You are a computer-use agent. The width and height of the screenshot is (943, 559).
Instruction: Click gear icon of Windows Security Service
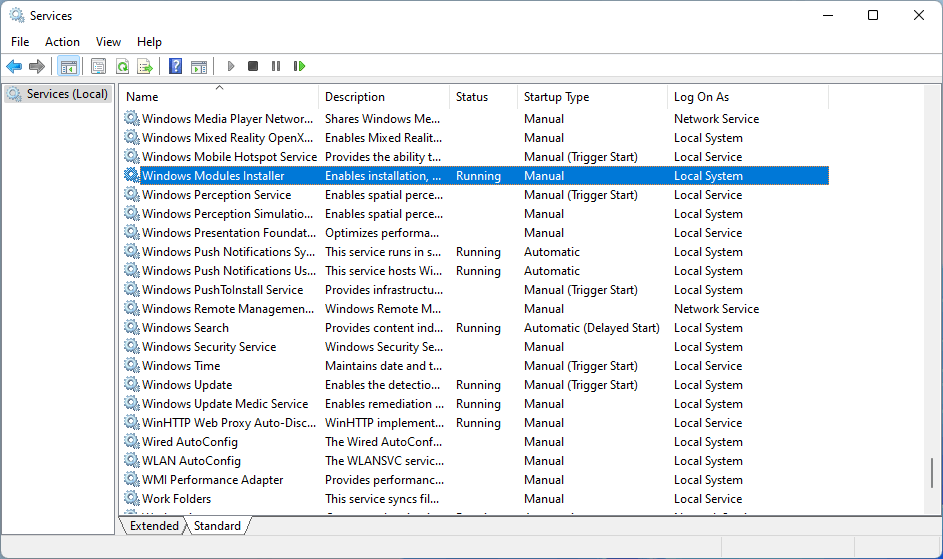pos(132,346)
